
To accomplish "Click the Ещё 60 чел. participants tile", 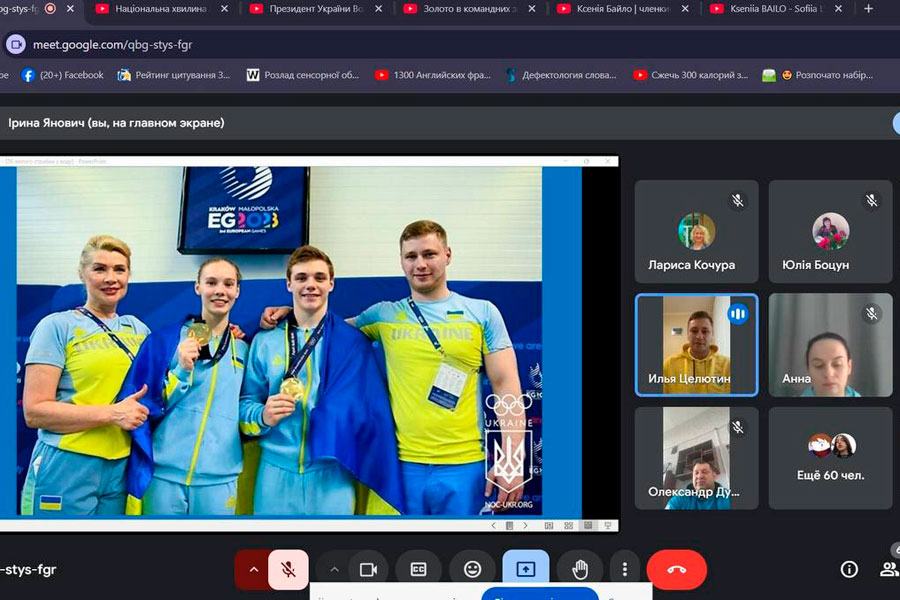I will 830,457.
